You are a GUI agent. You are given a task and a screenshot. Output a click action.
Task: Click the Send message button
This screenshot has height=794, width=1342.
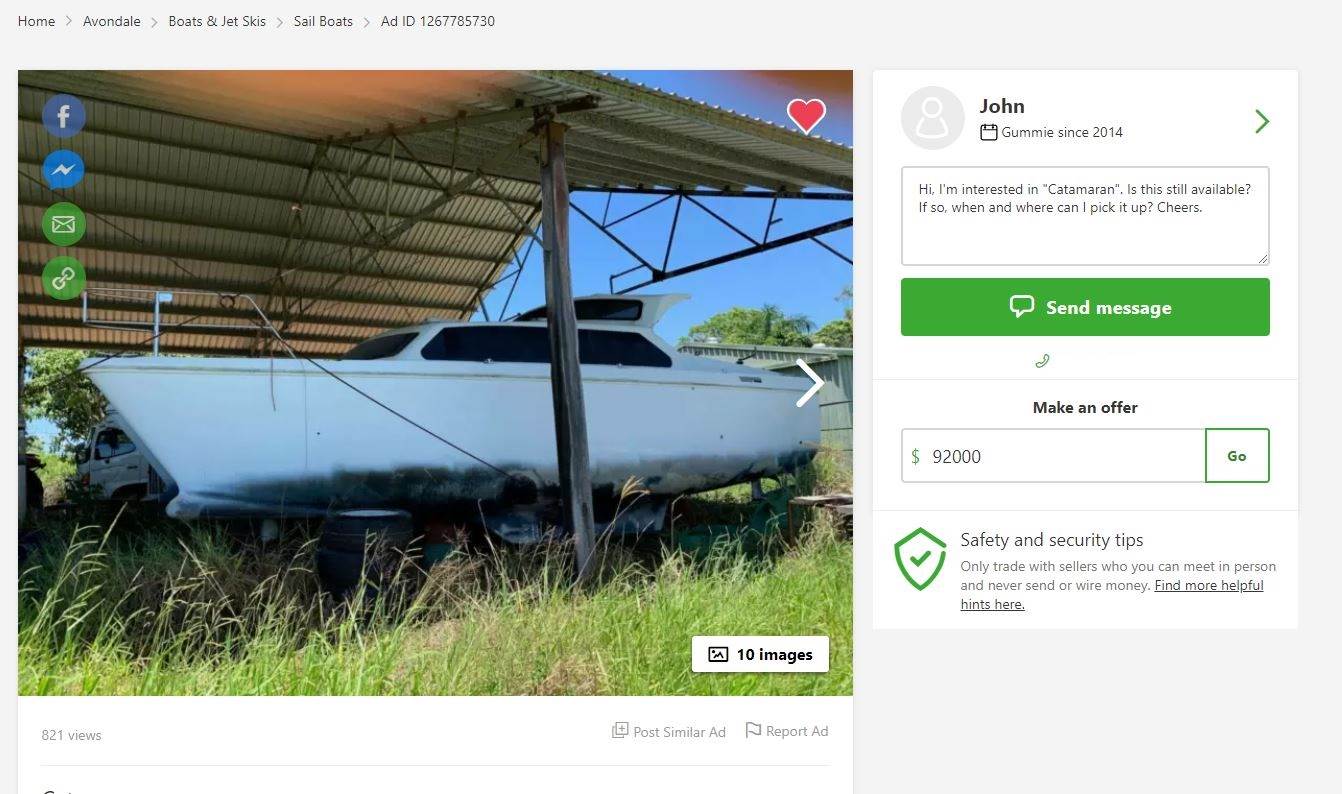[x=1085, y=307]
